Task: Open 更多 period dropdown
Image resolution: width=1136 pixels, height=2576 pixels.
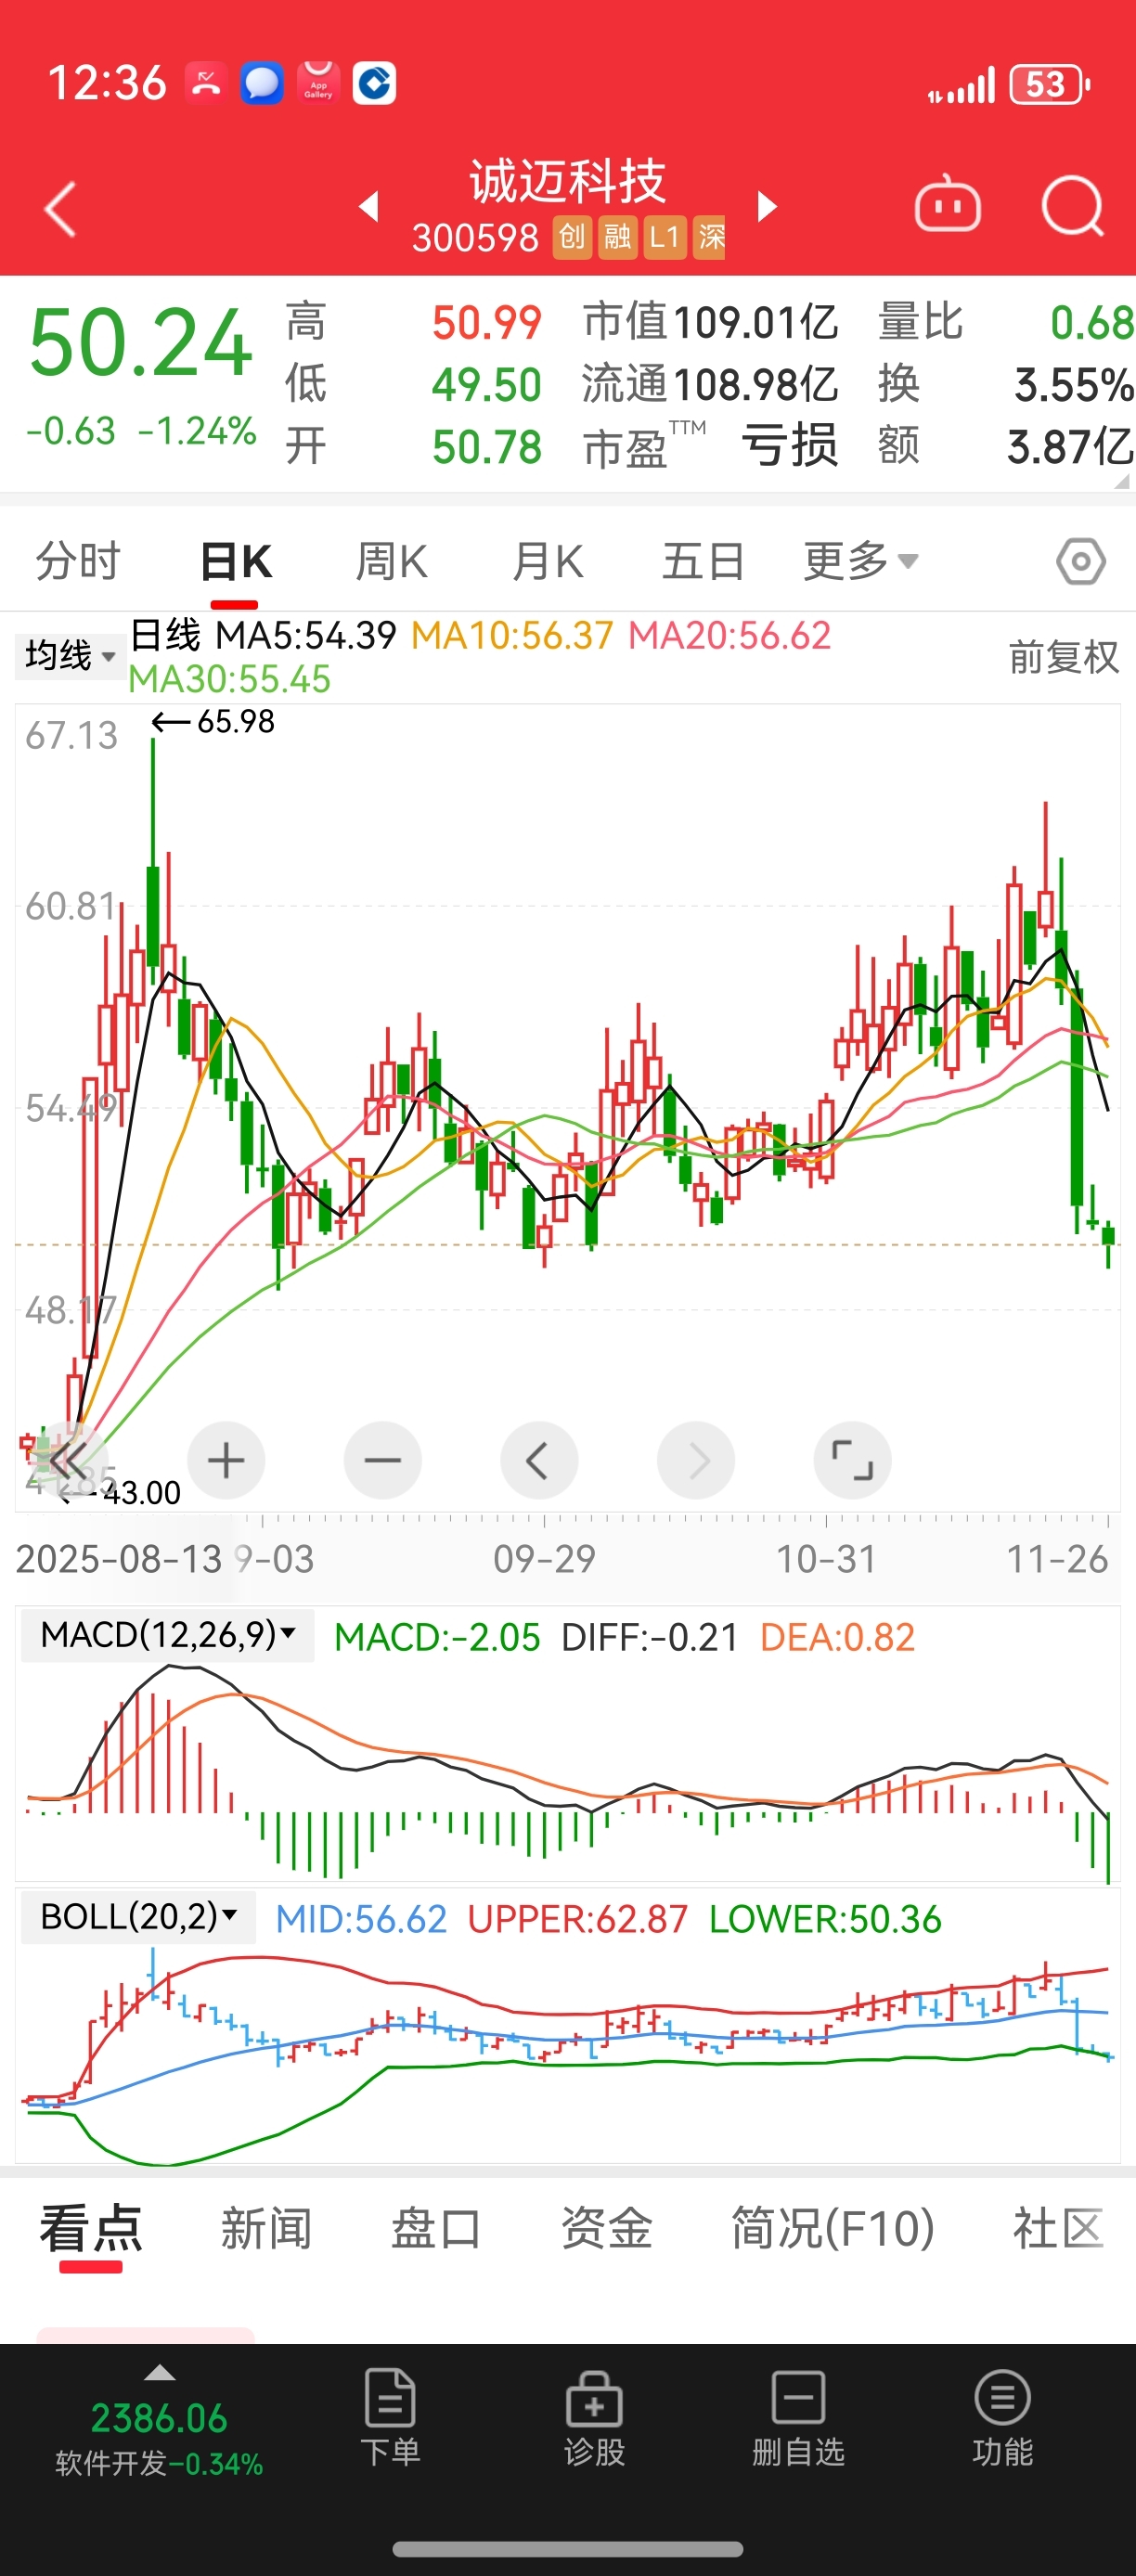Action: [861, 561]
